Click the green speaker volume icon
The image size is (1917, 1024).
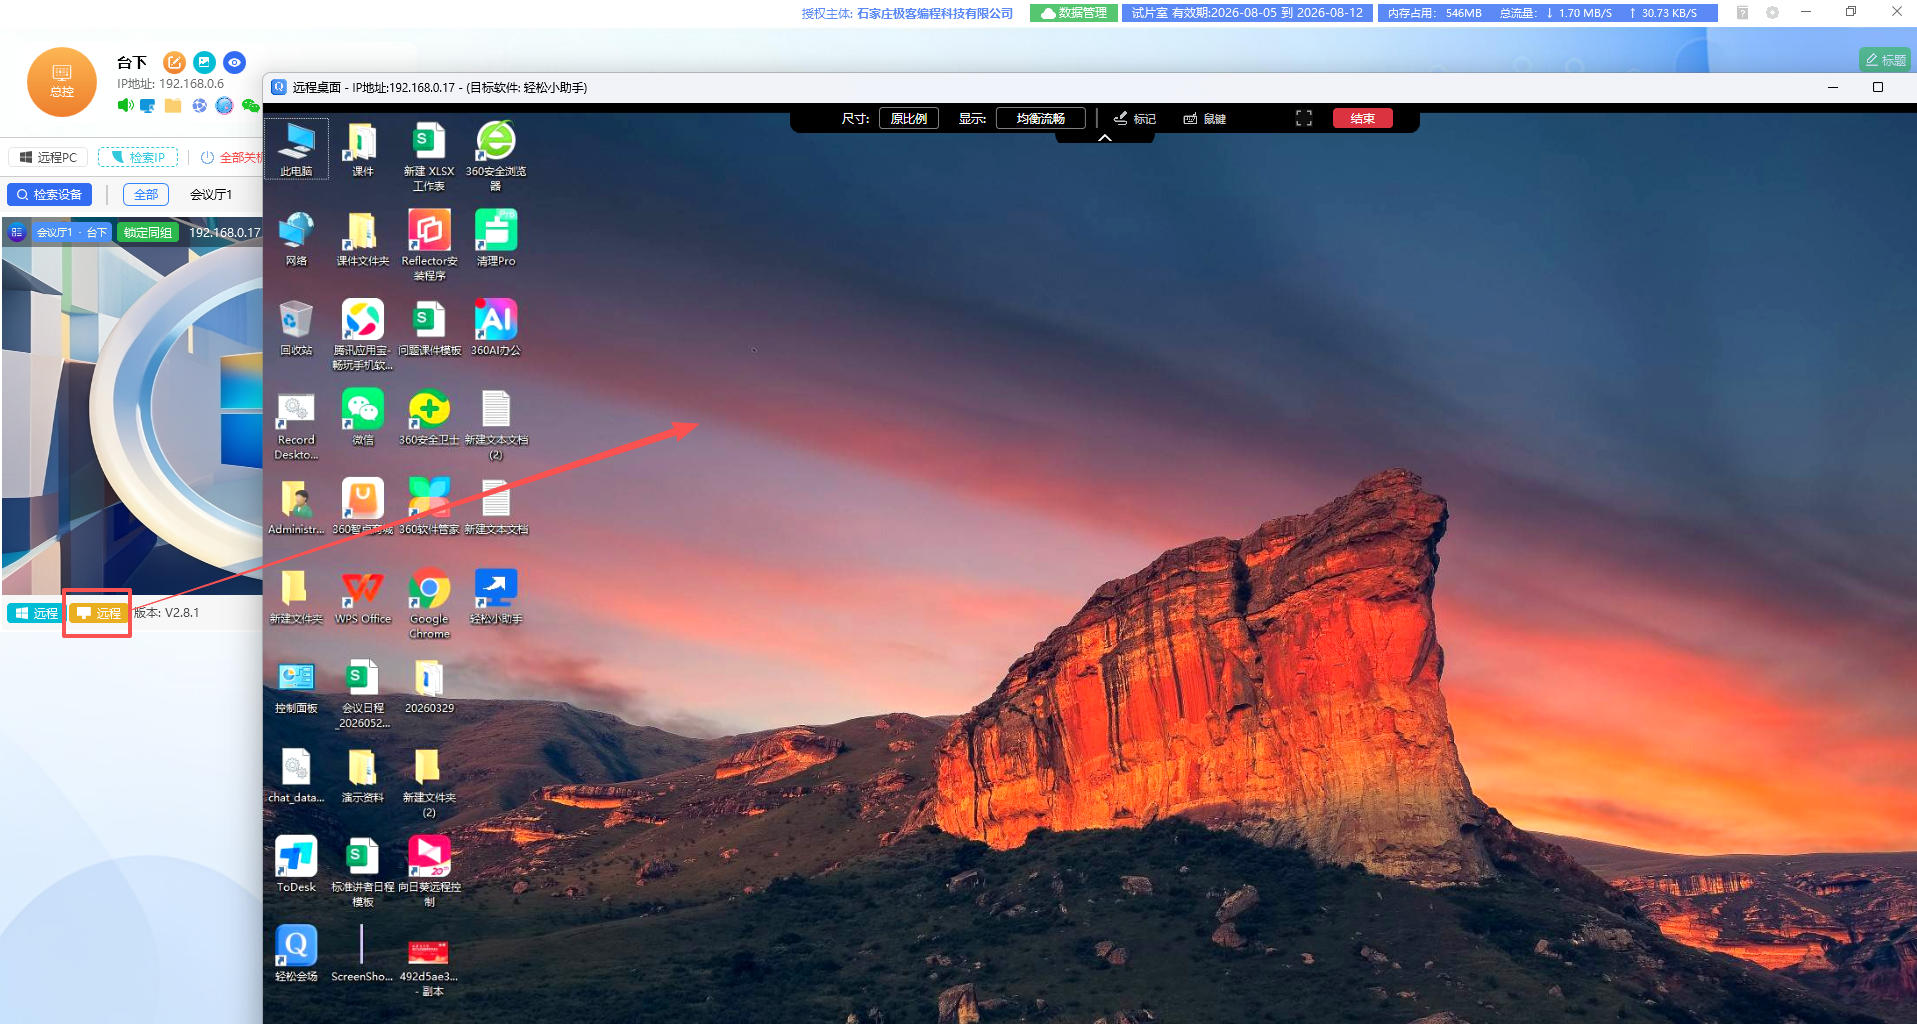click(125, 105)
